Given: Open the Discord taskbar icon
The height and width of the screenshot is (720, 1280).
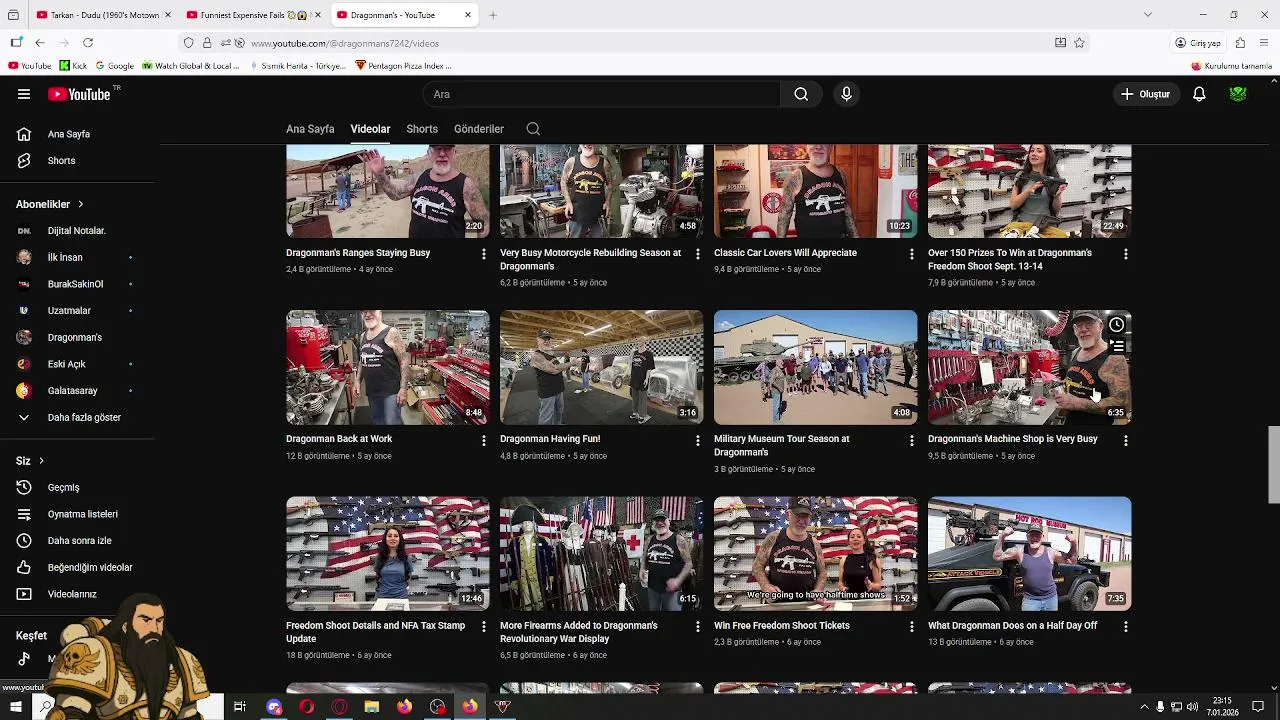Looking at the screenshot, I should pyautogui.click(x=274, y=707).
